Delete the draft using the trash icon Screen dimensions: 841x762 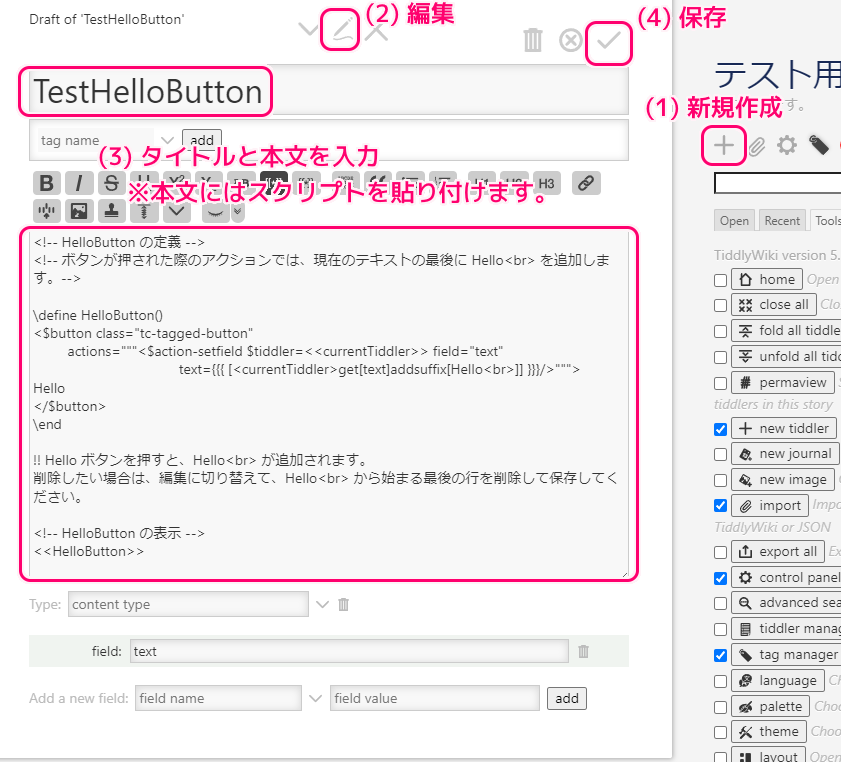pos(533,40)
